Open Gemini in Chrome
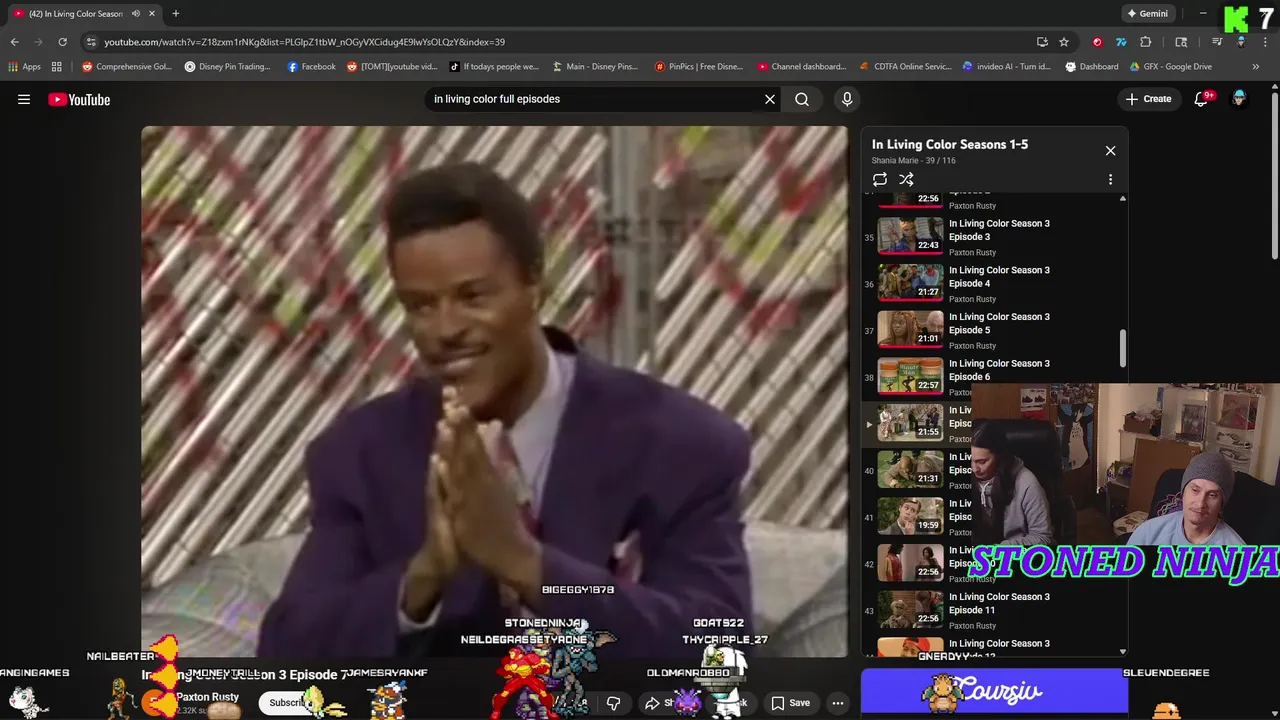Viewport: 1280px width, 720px height. (1147, 14)
